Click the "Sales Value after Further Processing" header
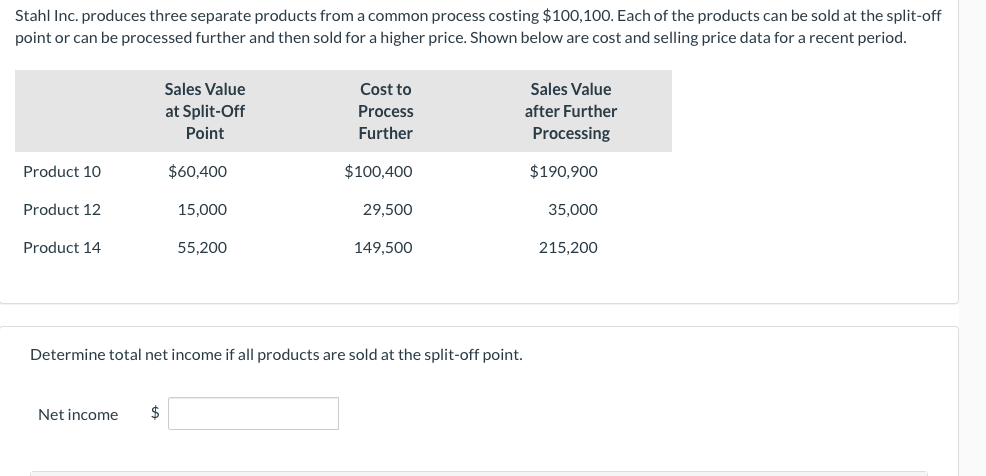The width and height of the screenshot is (986, 476). (571, 111)
